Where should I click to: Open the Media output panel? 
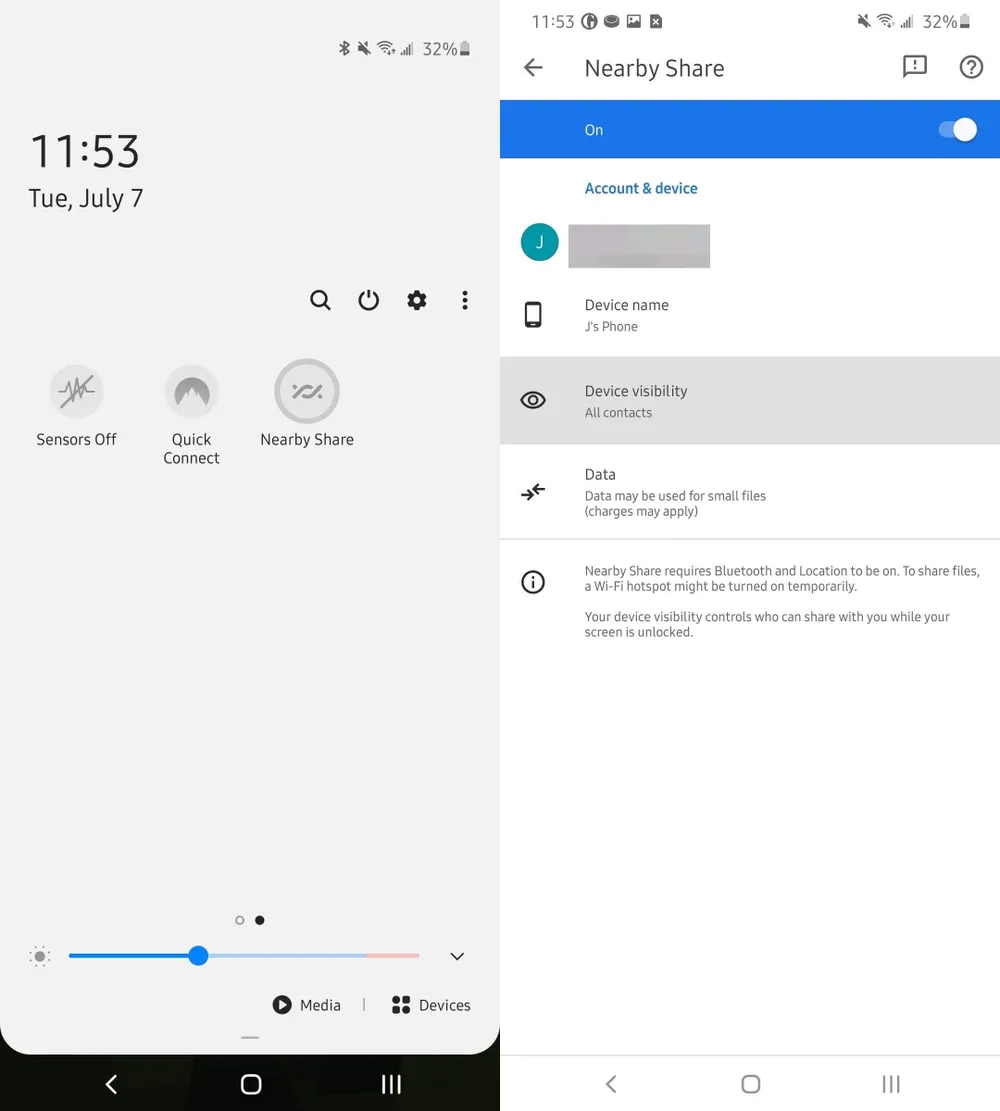[307, 1005]
